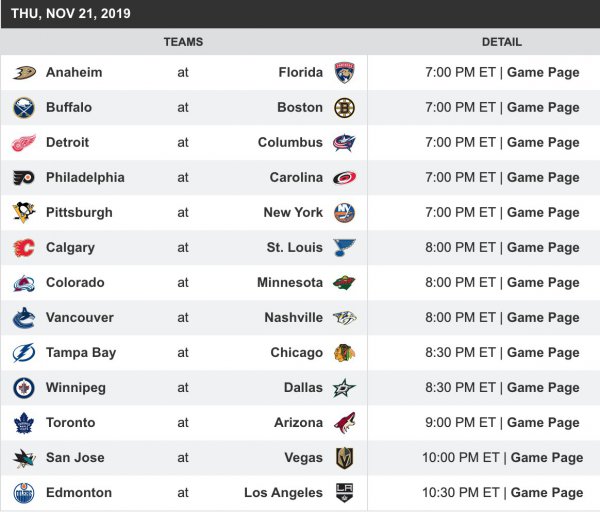
Task: Click the Calgary Flames logo
Action: 24,247
